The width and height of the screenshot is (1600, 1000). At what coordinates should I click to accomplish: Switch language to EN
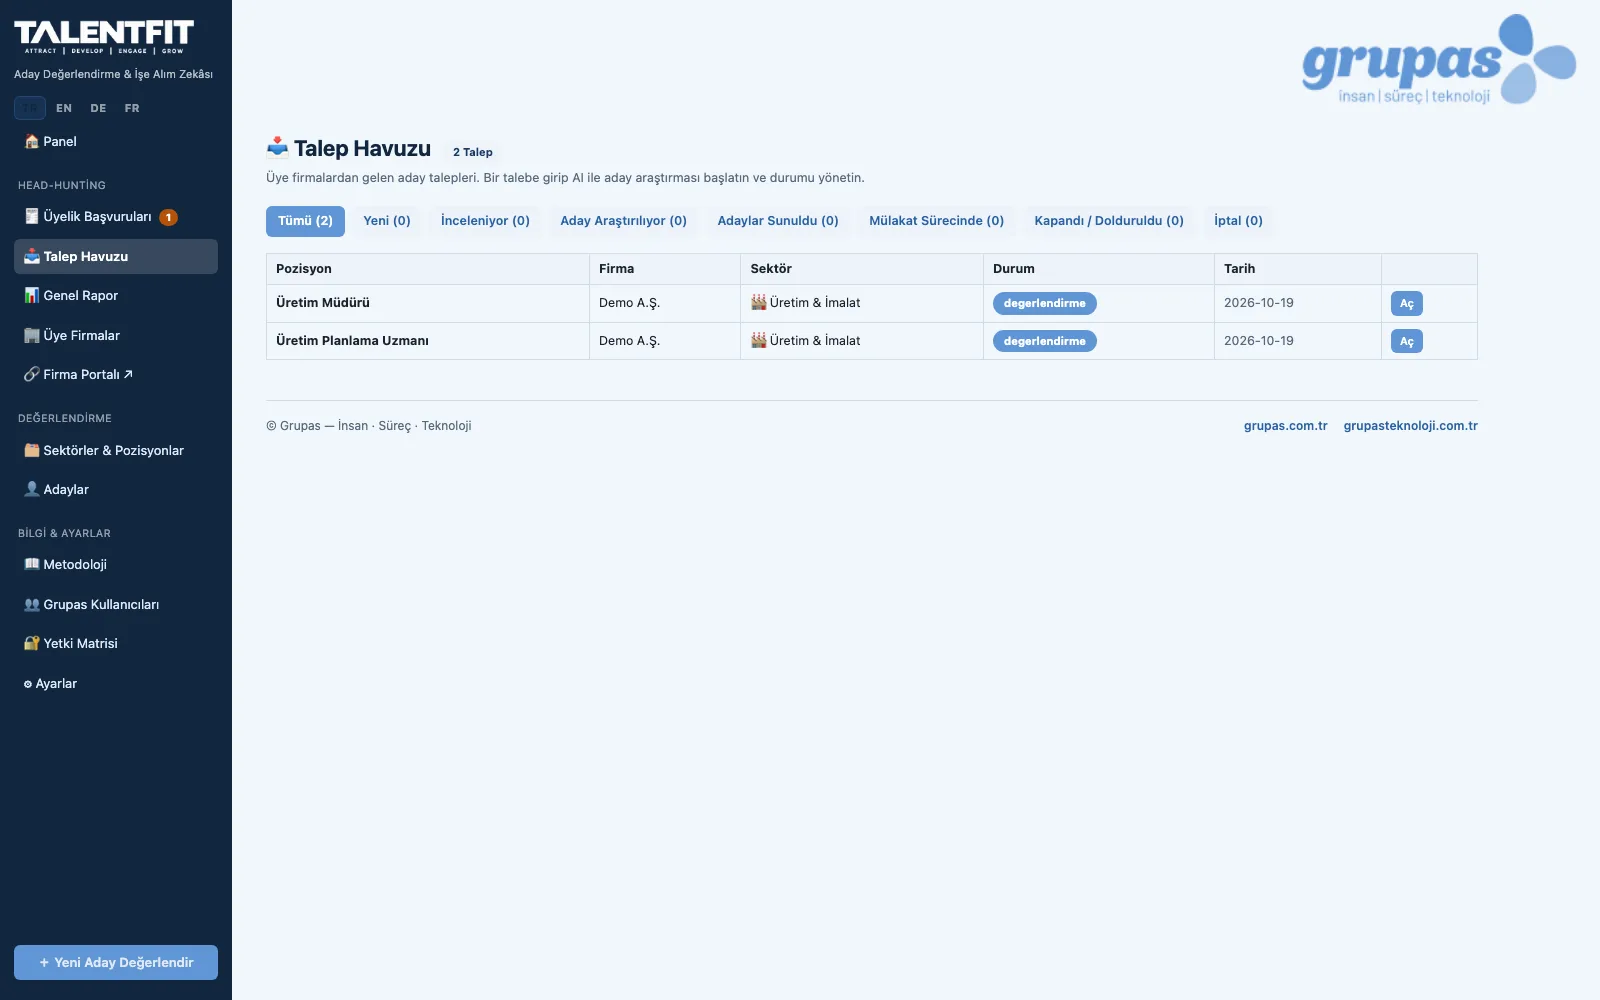coord(64,108)
